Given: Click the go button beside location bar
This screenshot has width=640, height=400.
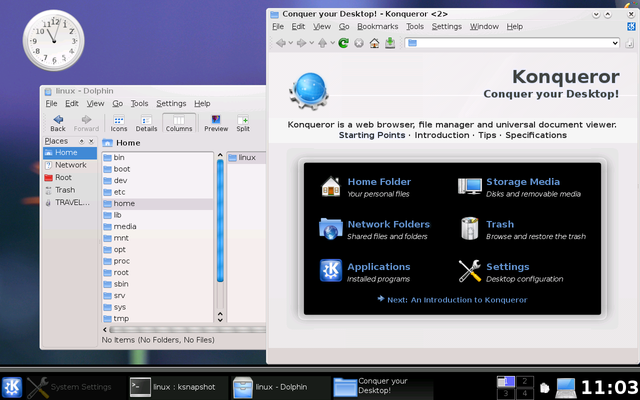Looking at the screenshot, I should [x=629, y=43].
